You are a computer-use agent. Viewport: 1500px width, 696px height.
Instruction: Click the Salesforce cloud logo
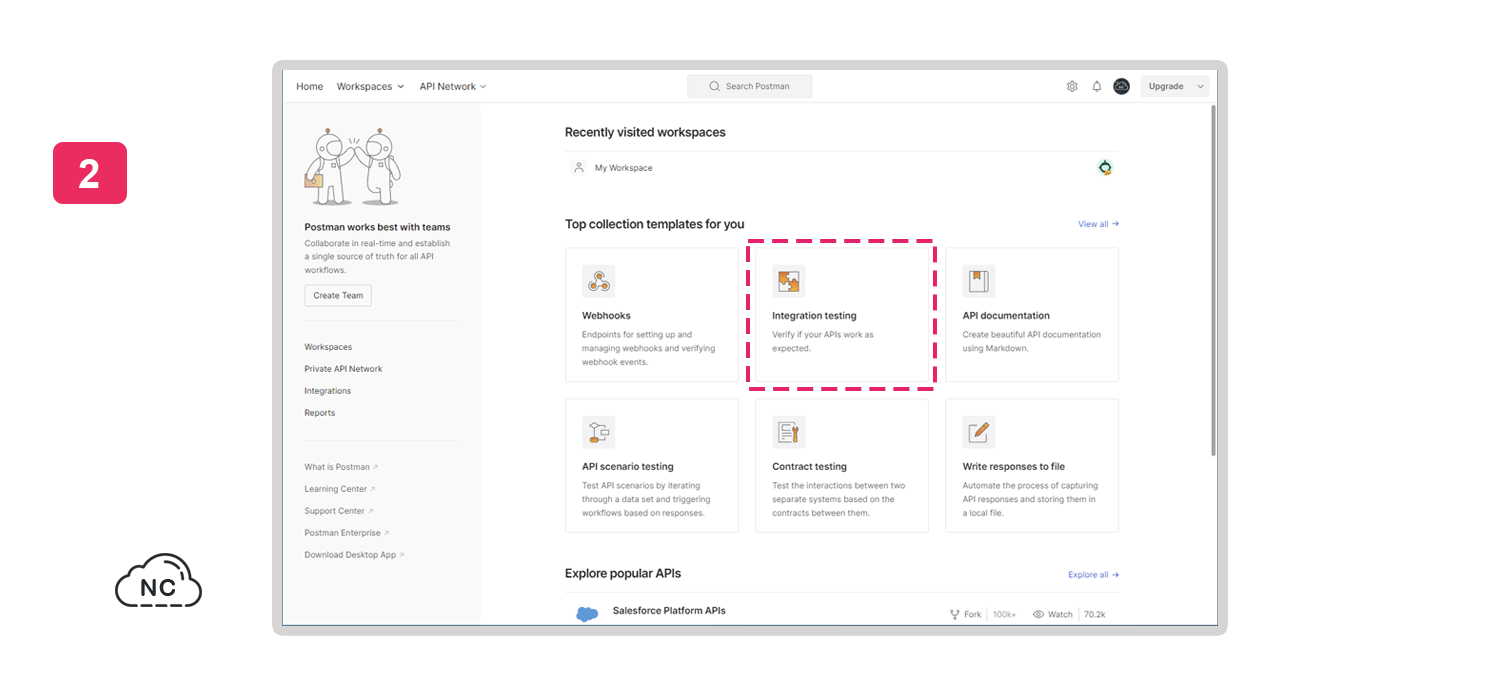[587, 614]
